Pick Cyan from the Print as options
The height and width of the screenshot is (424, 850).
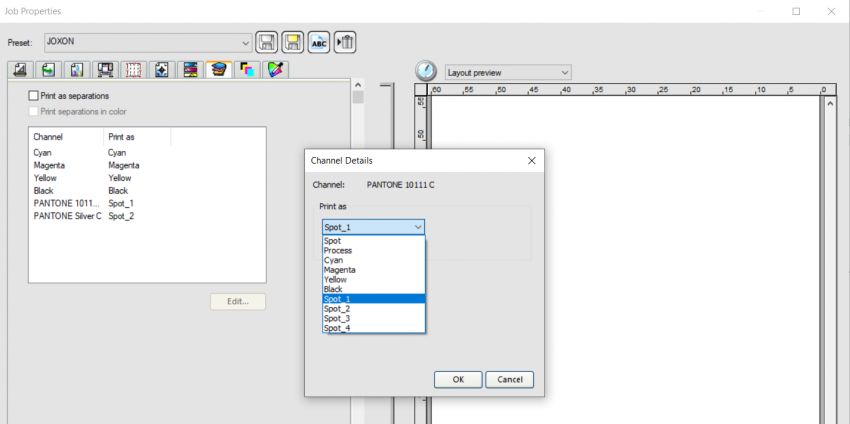pos(334,260)
